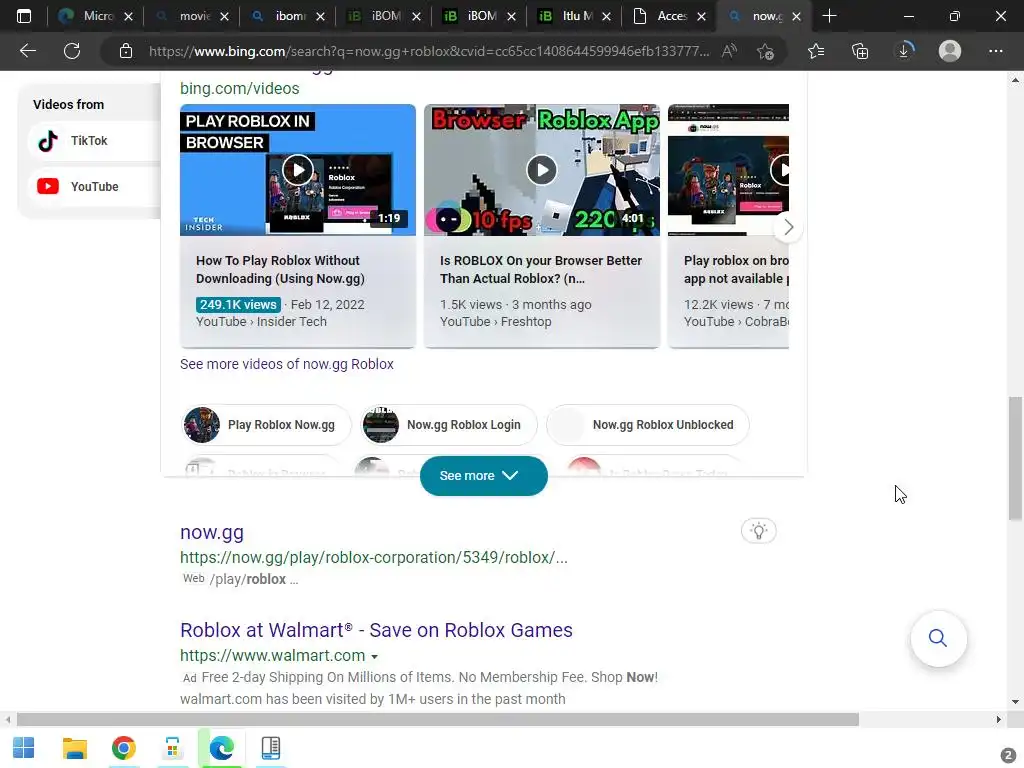Go back to the previous page

click(27, 51)
